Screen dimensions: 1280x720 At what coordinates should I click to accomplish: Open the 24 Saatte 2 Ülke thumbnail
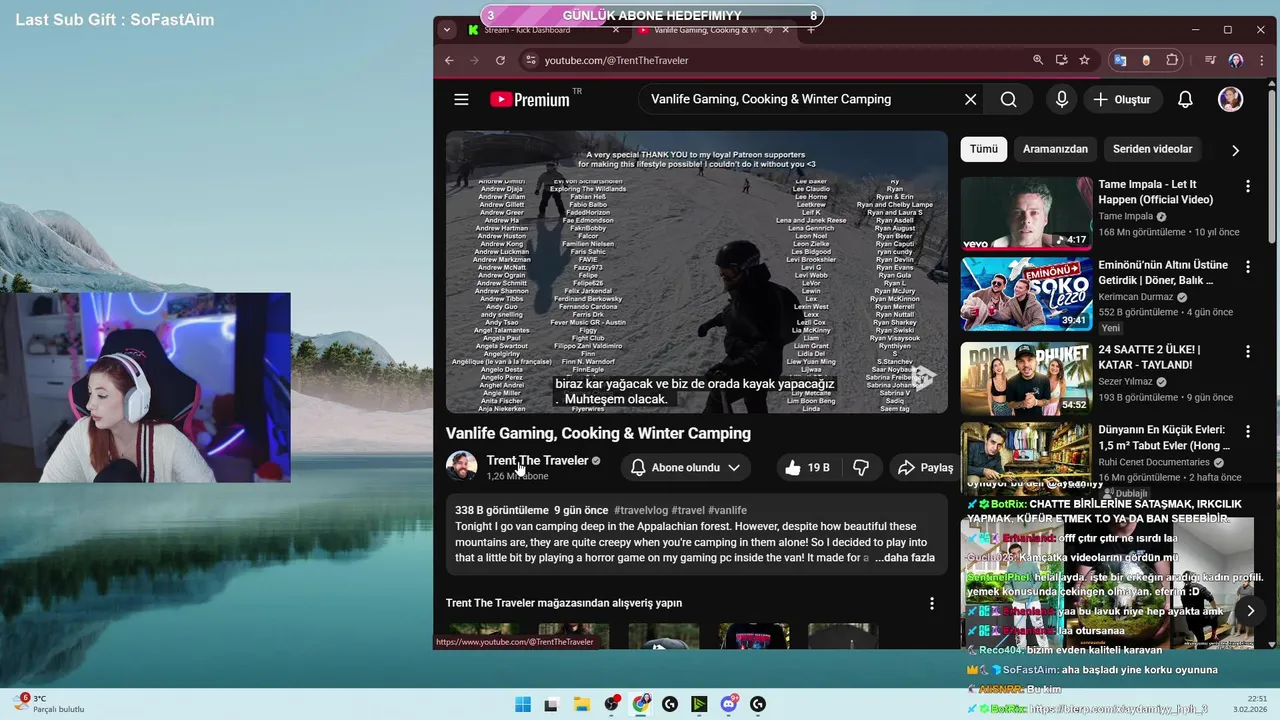(1026, 378)
